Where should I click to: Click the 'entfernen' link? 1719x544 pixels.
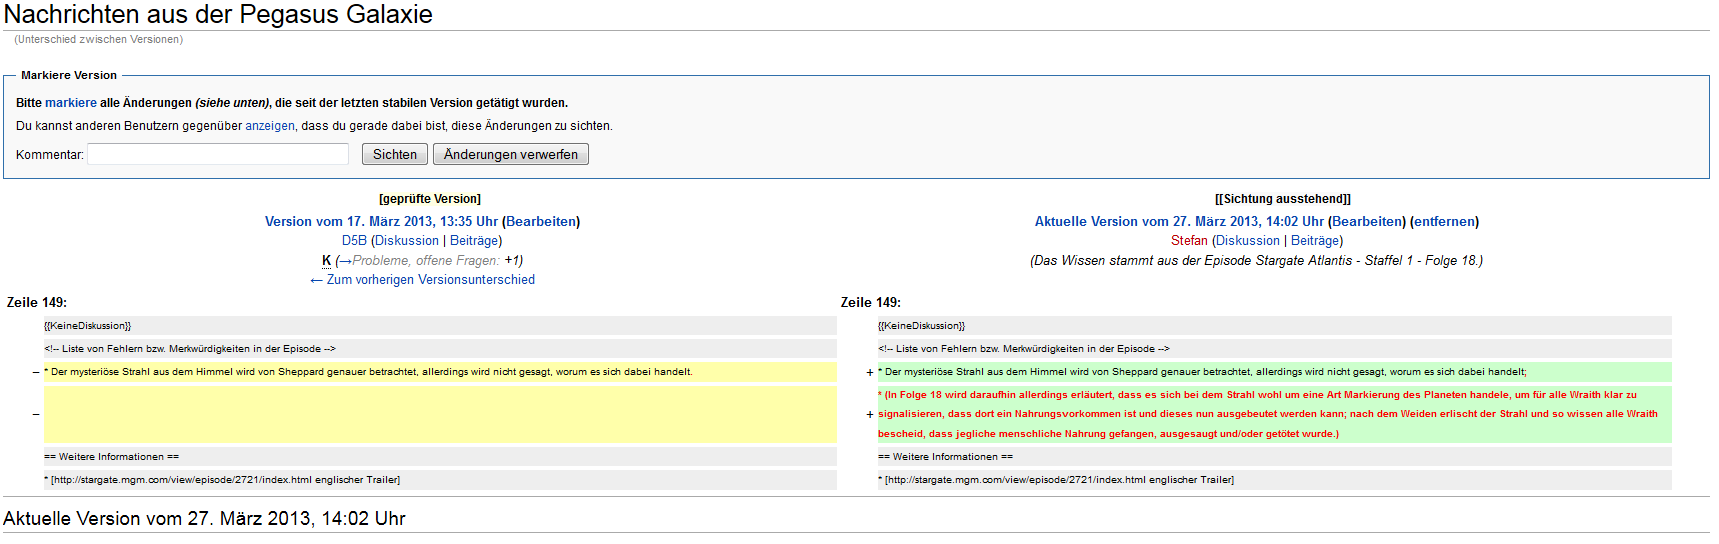pyautogui.click(x=1444, y=222)
